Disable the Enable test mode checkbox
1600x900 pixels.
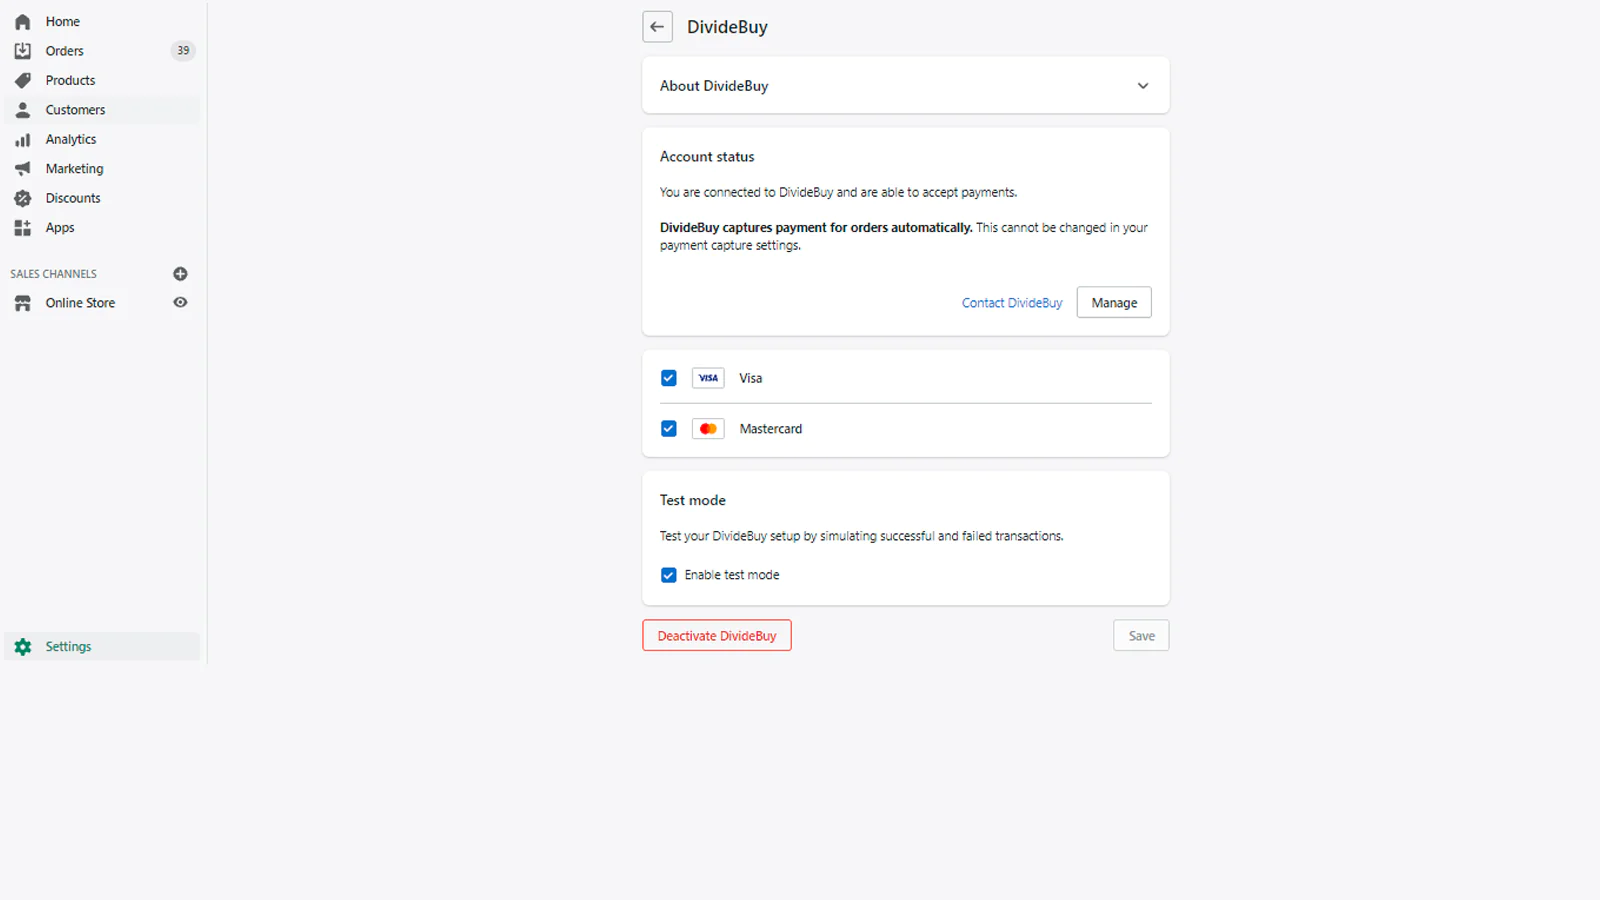pyautogui.click(x=669, y=575)
